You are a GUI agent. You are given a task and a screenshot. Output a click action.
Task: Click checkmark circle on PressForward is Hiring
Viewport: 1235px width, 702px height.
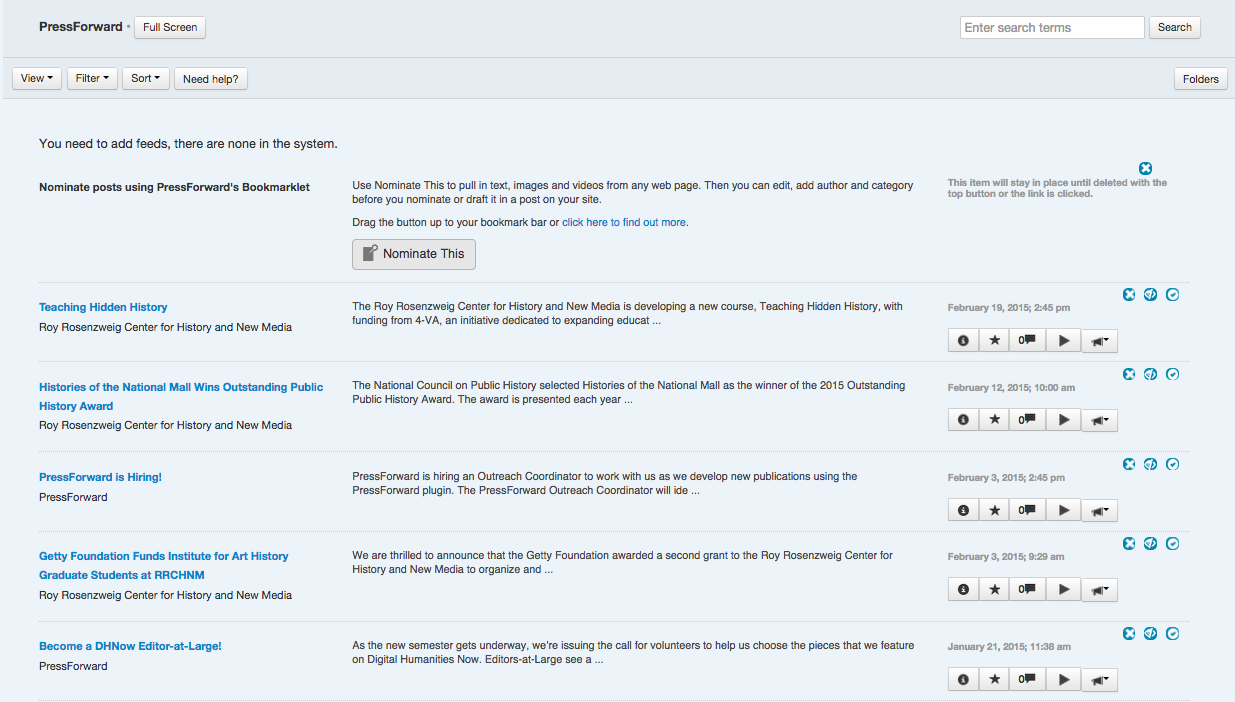(x=1173, y=464)
